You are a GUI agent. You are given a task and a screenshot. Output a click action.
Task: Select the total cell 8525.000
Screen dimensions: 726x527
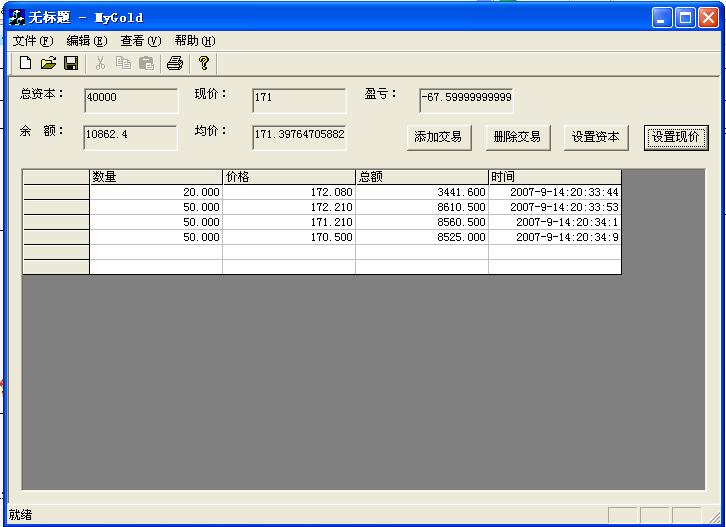pyautogui.click(x=422, y=237)
